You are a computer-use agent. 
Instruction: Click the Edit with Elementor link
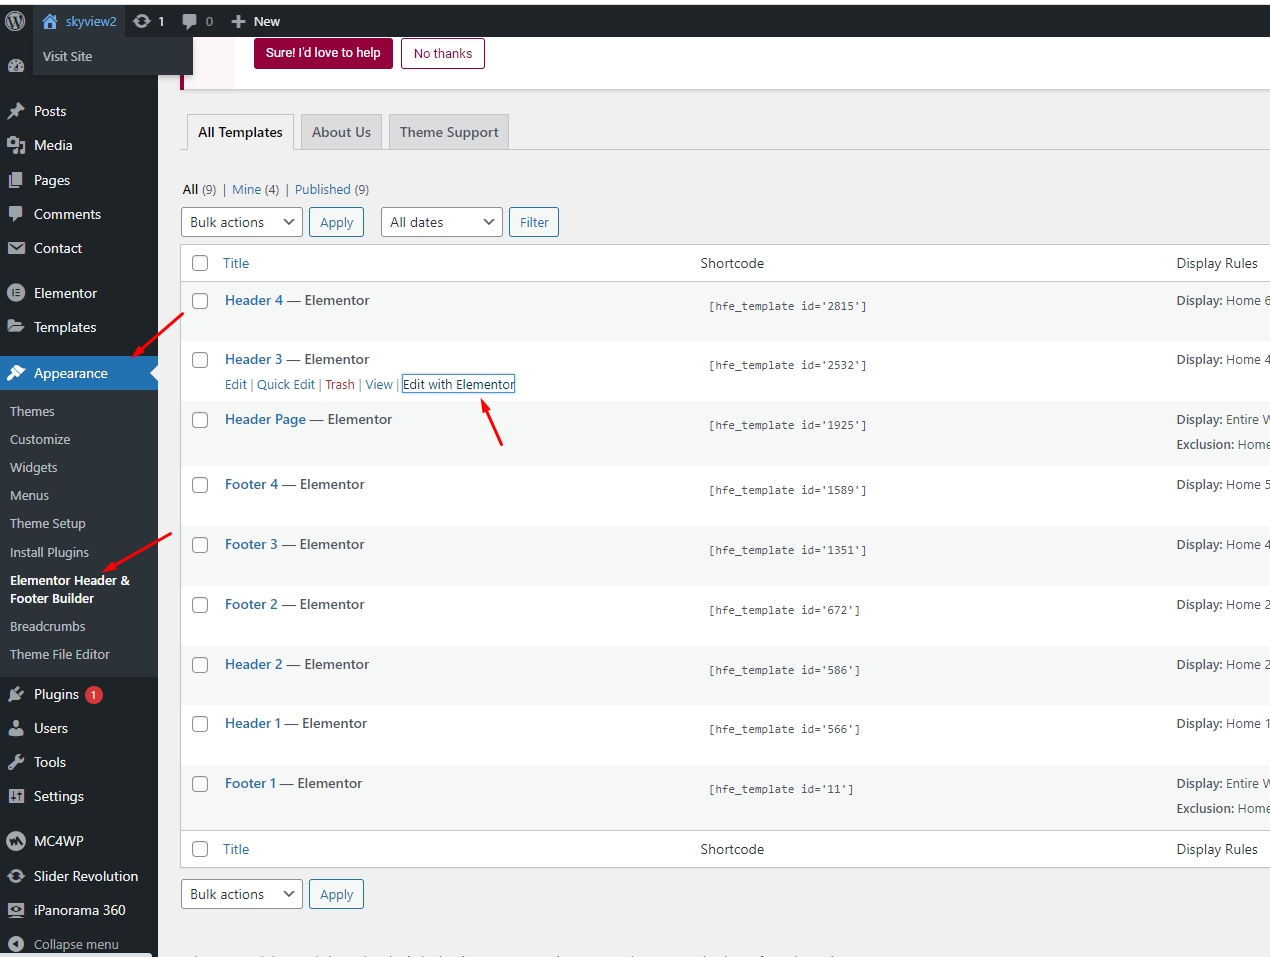coord(458,384)
